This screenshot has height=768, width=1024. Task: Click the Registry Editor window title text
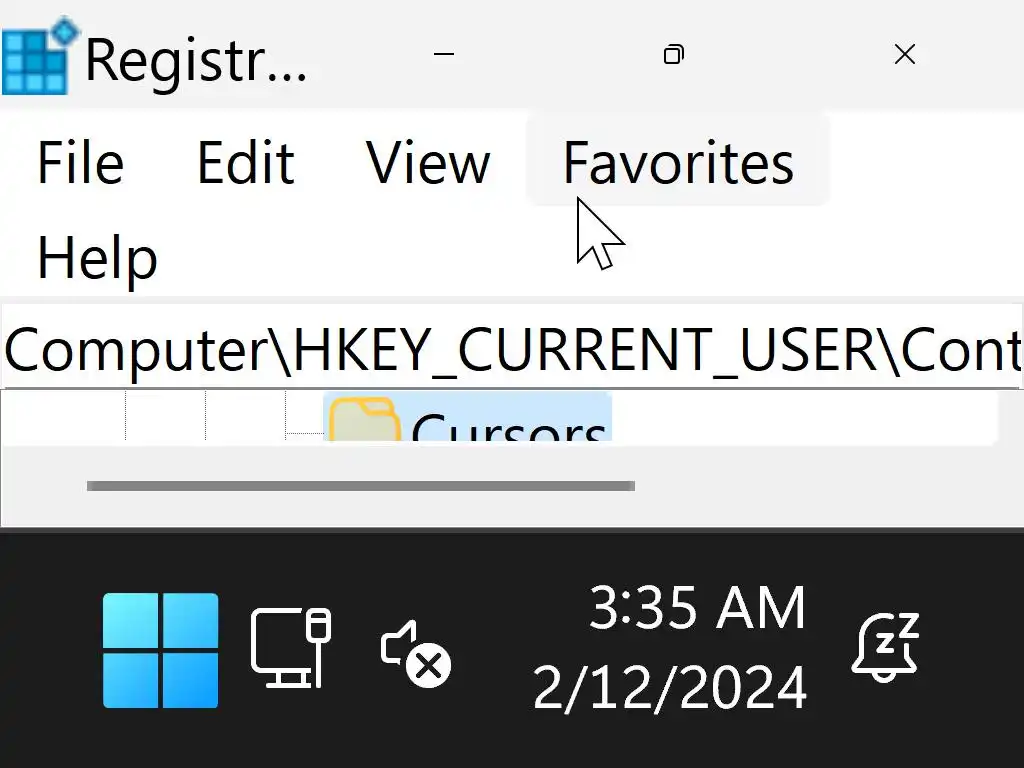(196, 60)
